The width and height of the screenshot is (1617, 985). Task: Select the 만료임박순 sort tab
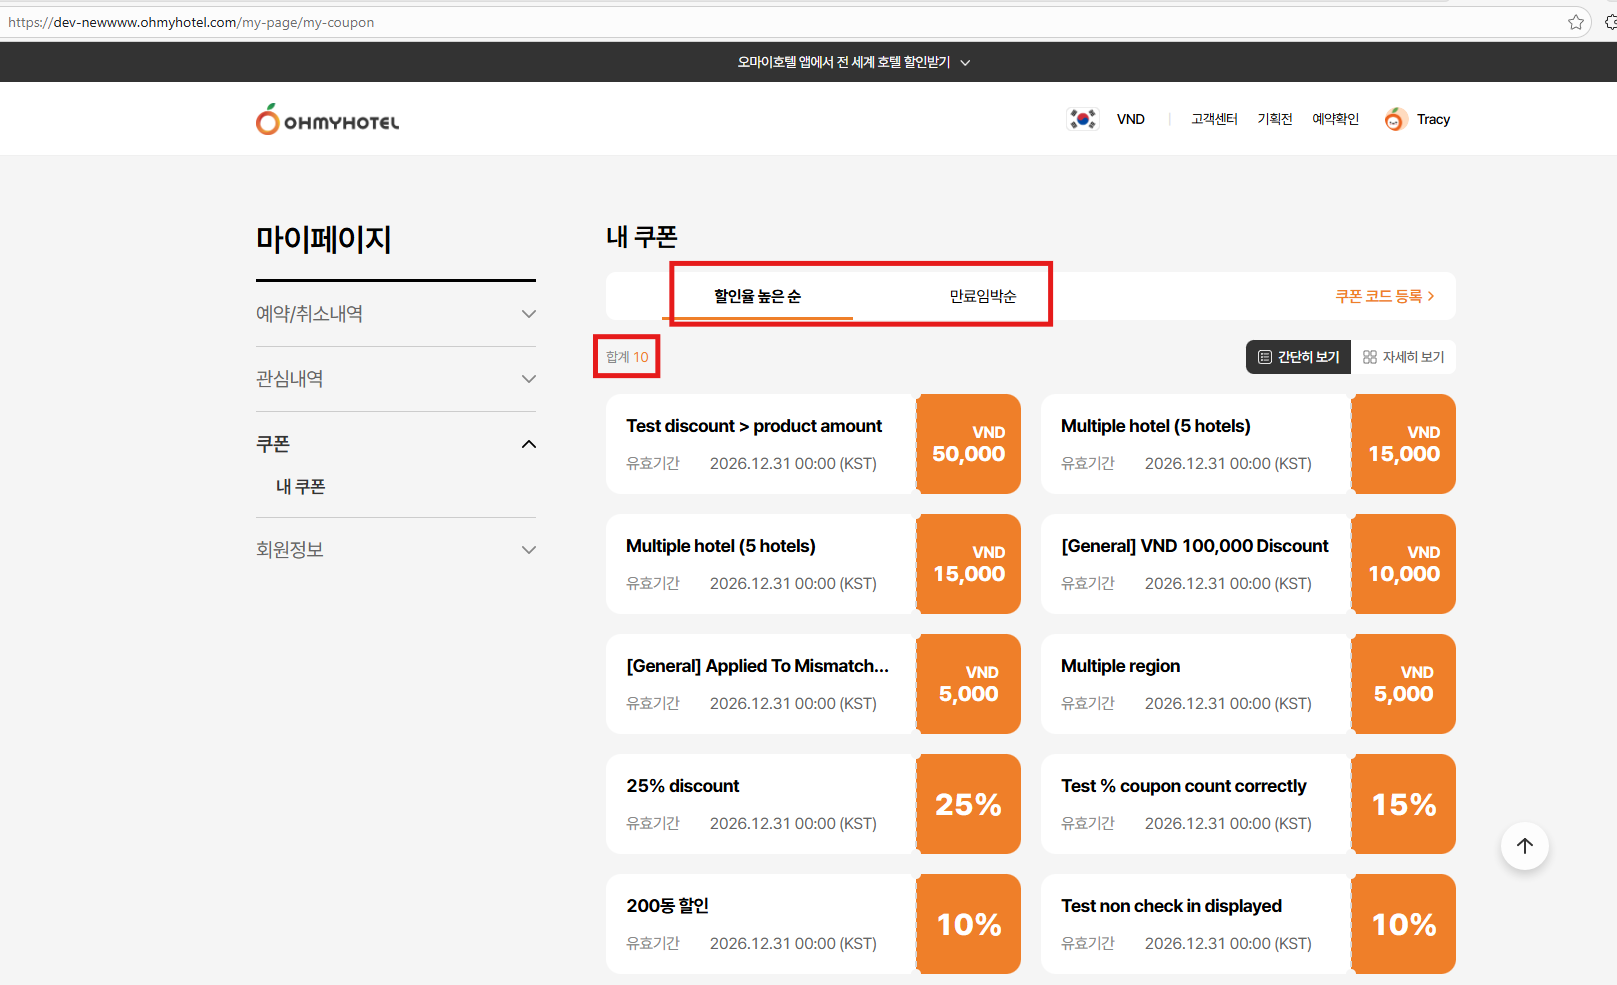982,296
